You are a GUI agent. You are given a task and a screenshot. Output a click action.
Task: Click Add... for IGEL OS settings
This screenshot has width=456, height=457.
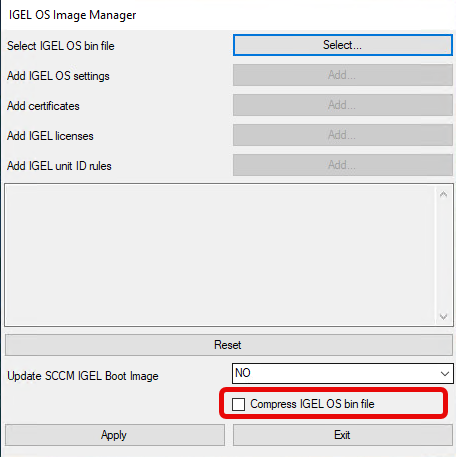point(343,75)
